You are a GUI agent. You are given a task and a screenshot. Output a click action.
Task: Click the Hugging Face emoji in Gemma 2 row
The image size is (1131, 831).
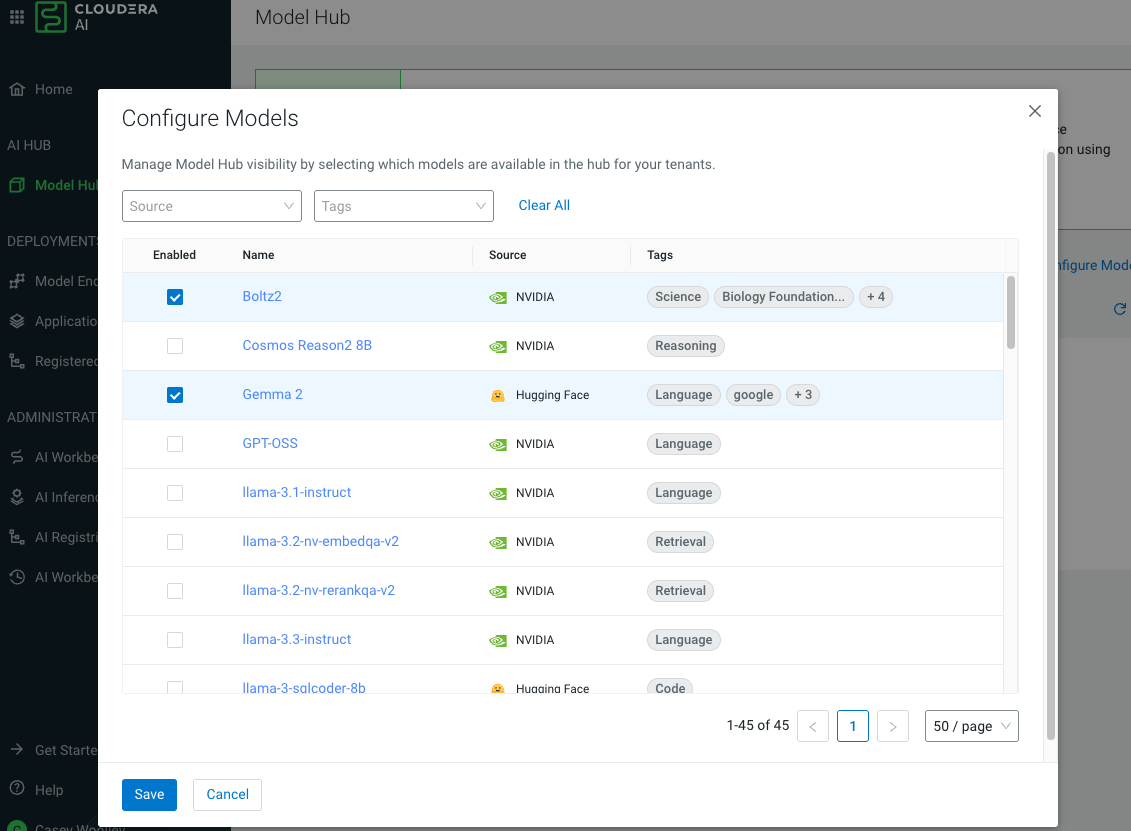click(x=498, y=395)
